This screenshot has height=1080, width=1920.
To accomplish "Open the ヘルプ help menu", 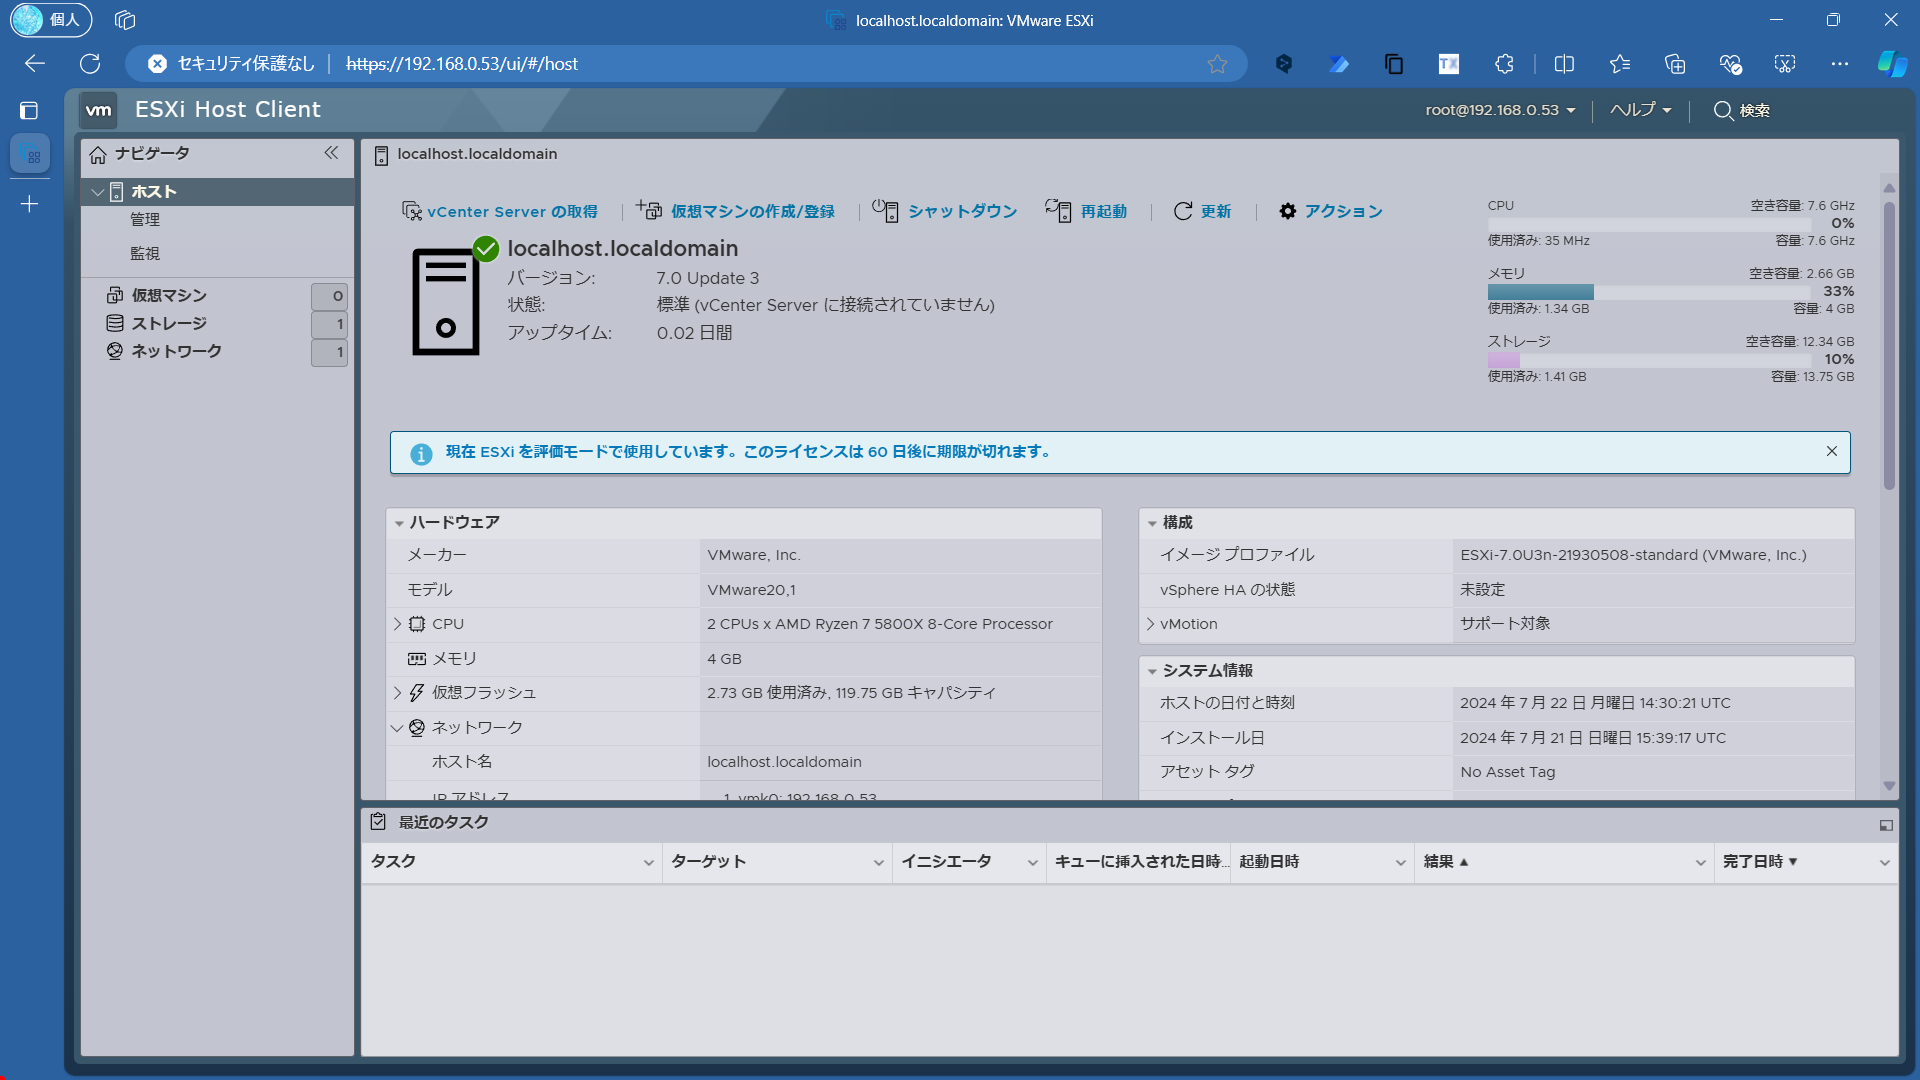I will (x=1640, y=110).
